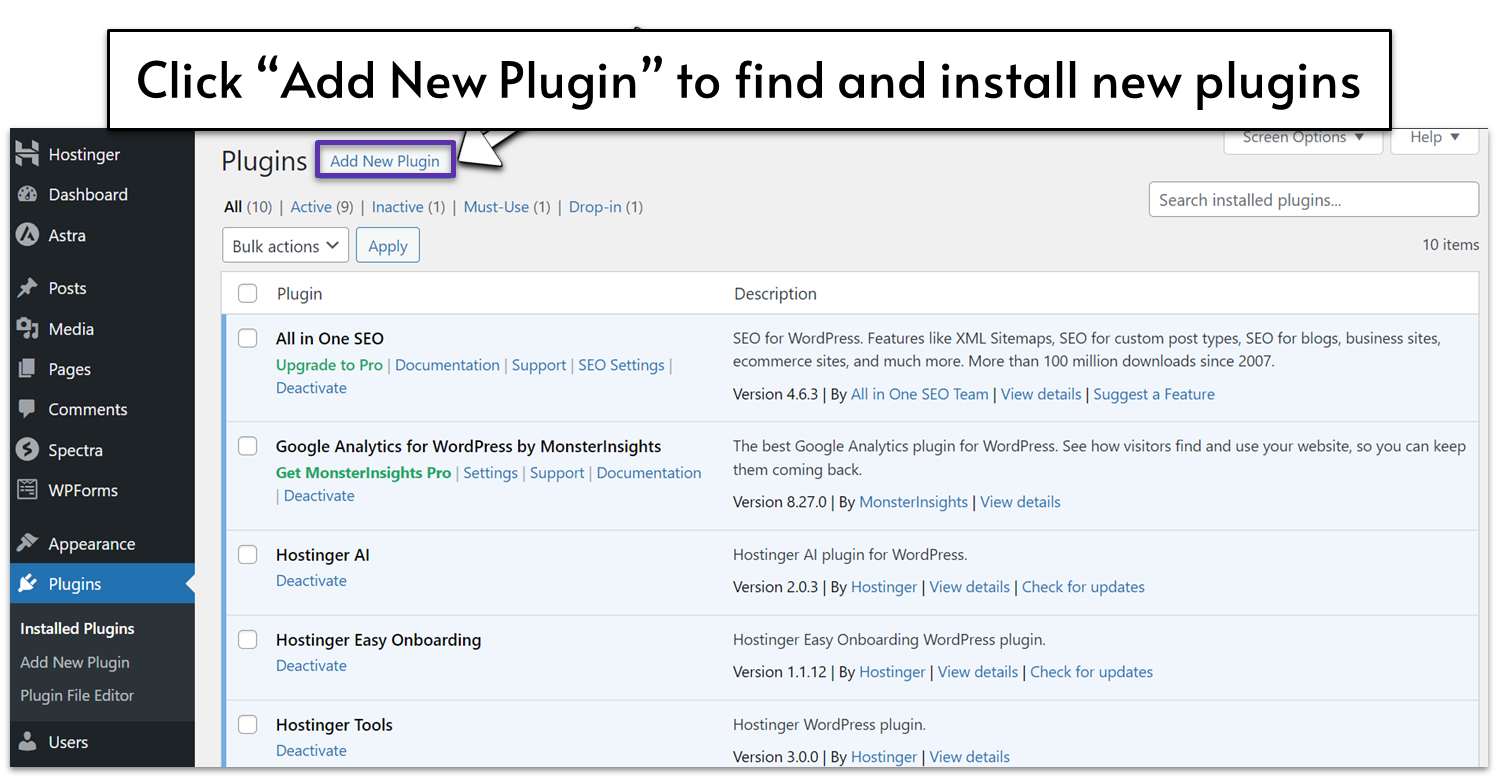Filter plugins by Drop-in

coord(595,207)
